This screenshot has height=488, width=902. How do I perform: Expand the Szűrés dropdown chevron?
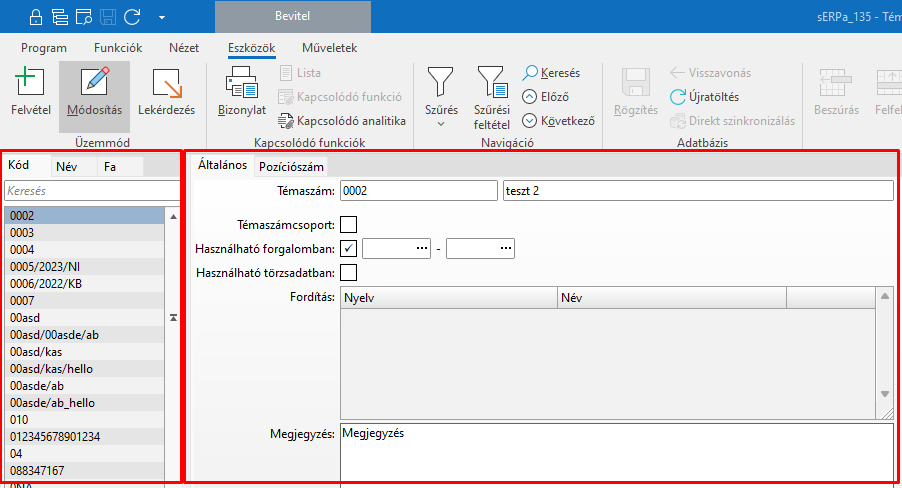(x=441, y=124)
